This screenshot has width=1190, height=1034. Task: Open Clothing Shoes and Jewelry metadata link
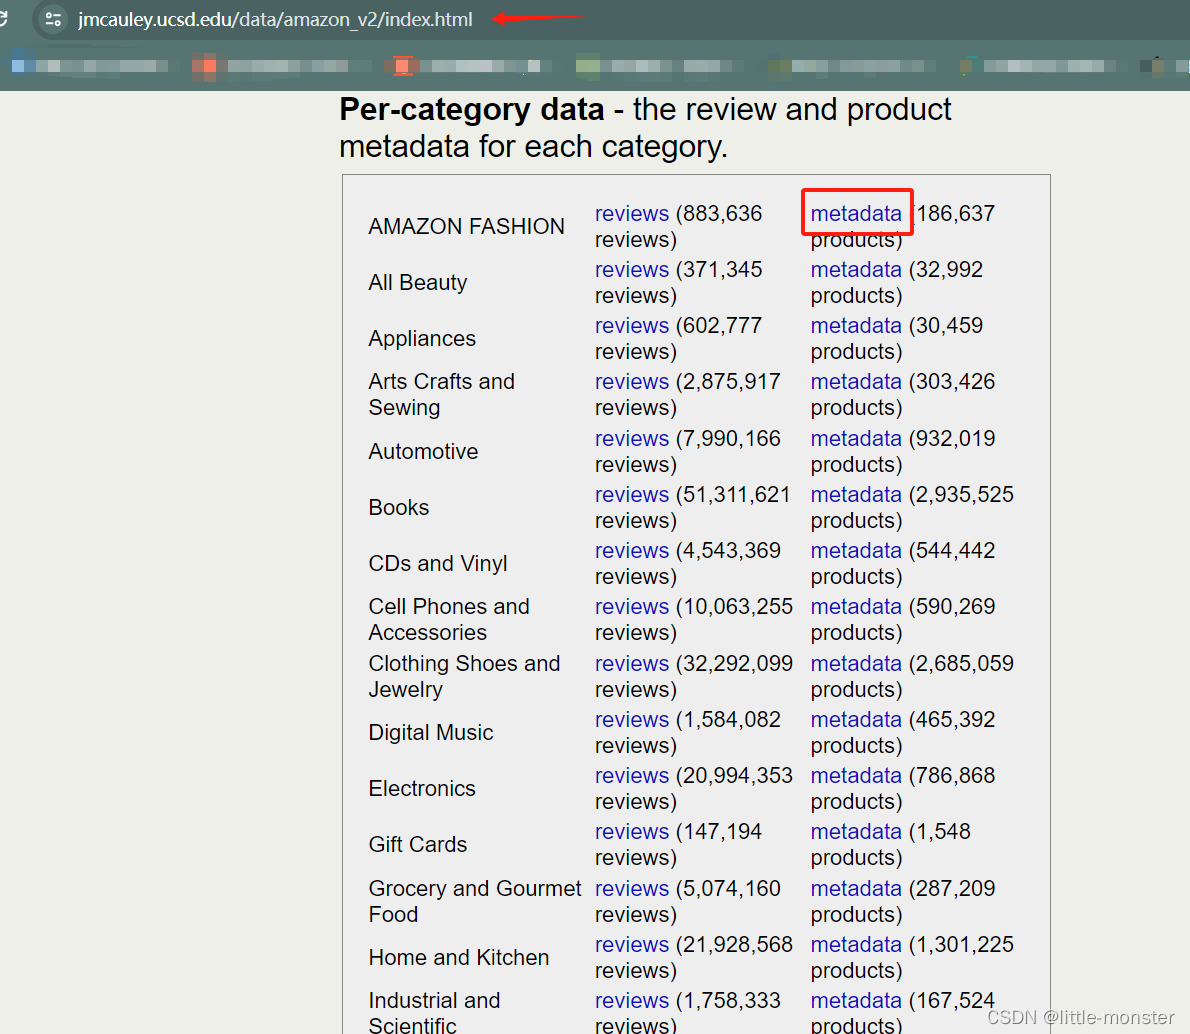pos(855,664)
